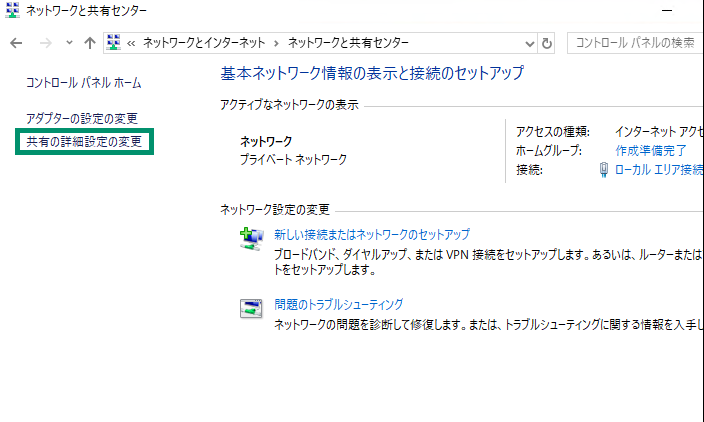Expand the chevron after ネットワークとインターネット
The height and width of the screenshot is (422, 704).
pos(277,43)
